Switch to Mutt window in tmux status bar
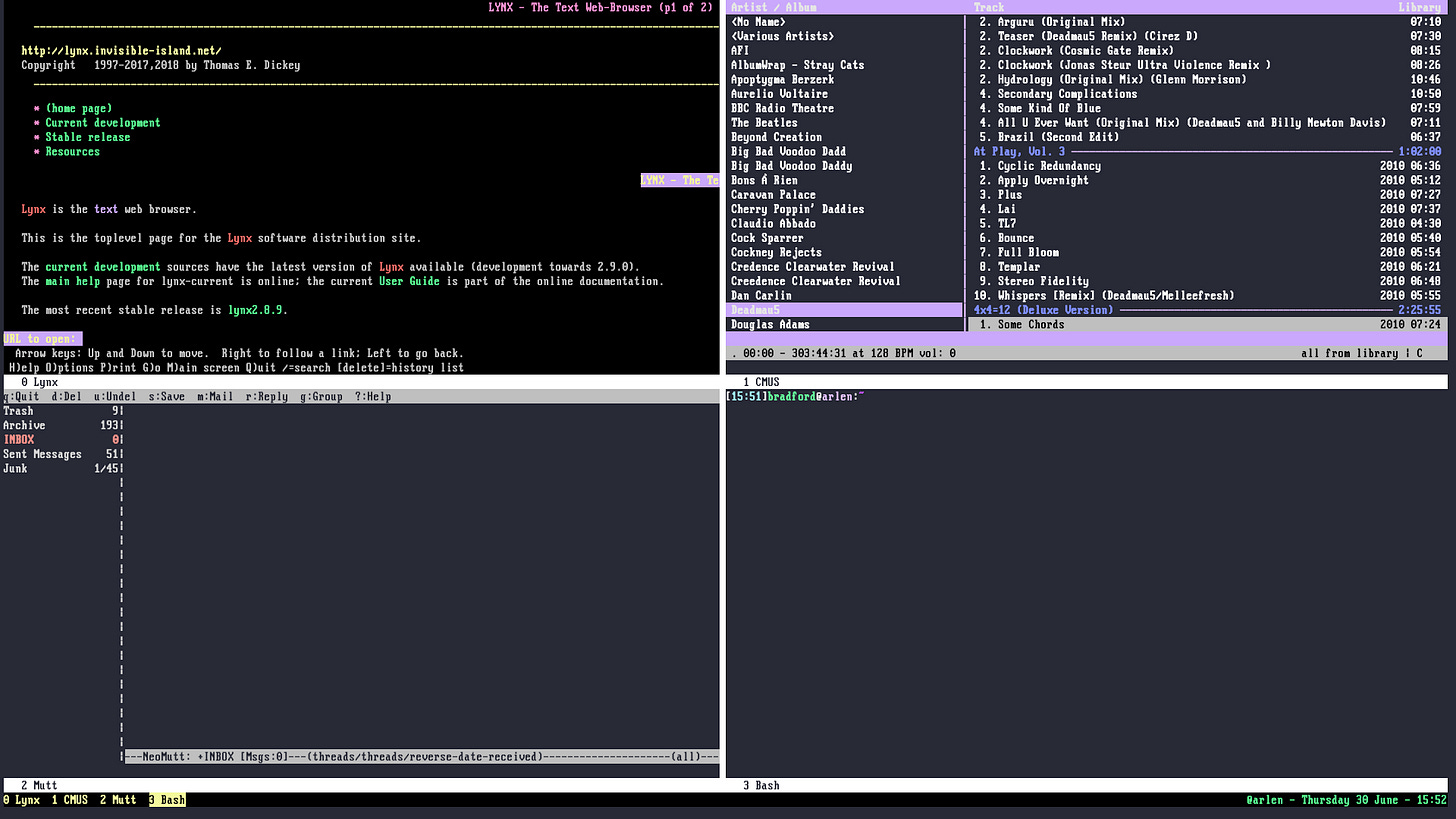Image resolution: width=1456 pixels, height=819 pixels. pos(118,800)
